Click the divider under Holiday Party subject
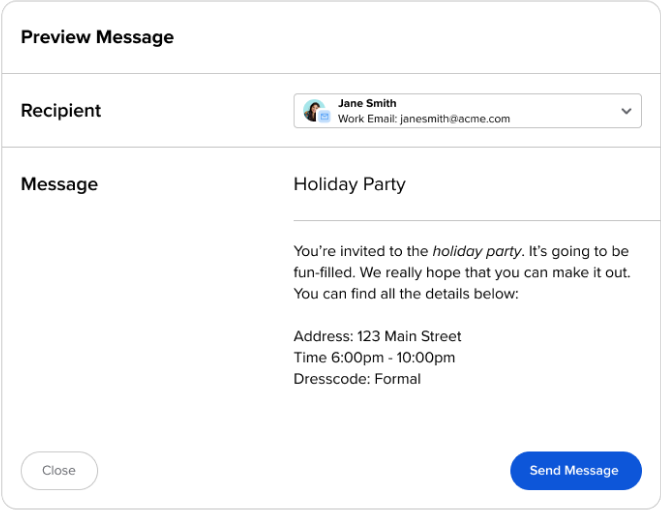The width and height of the screenshot is (661, 510). (x=476, y=220)
